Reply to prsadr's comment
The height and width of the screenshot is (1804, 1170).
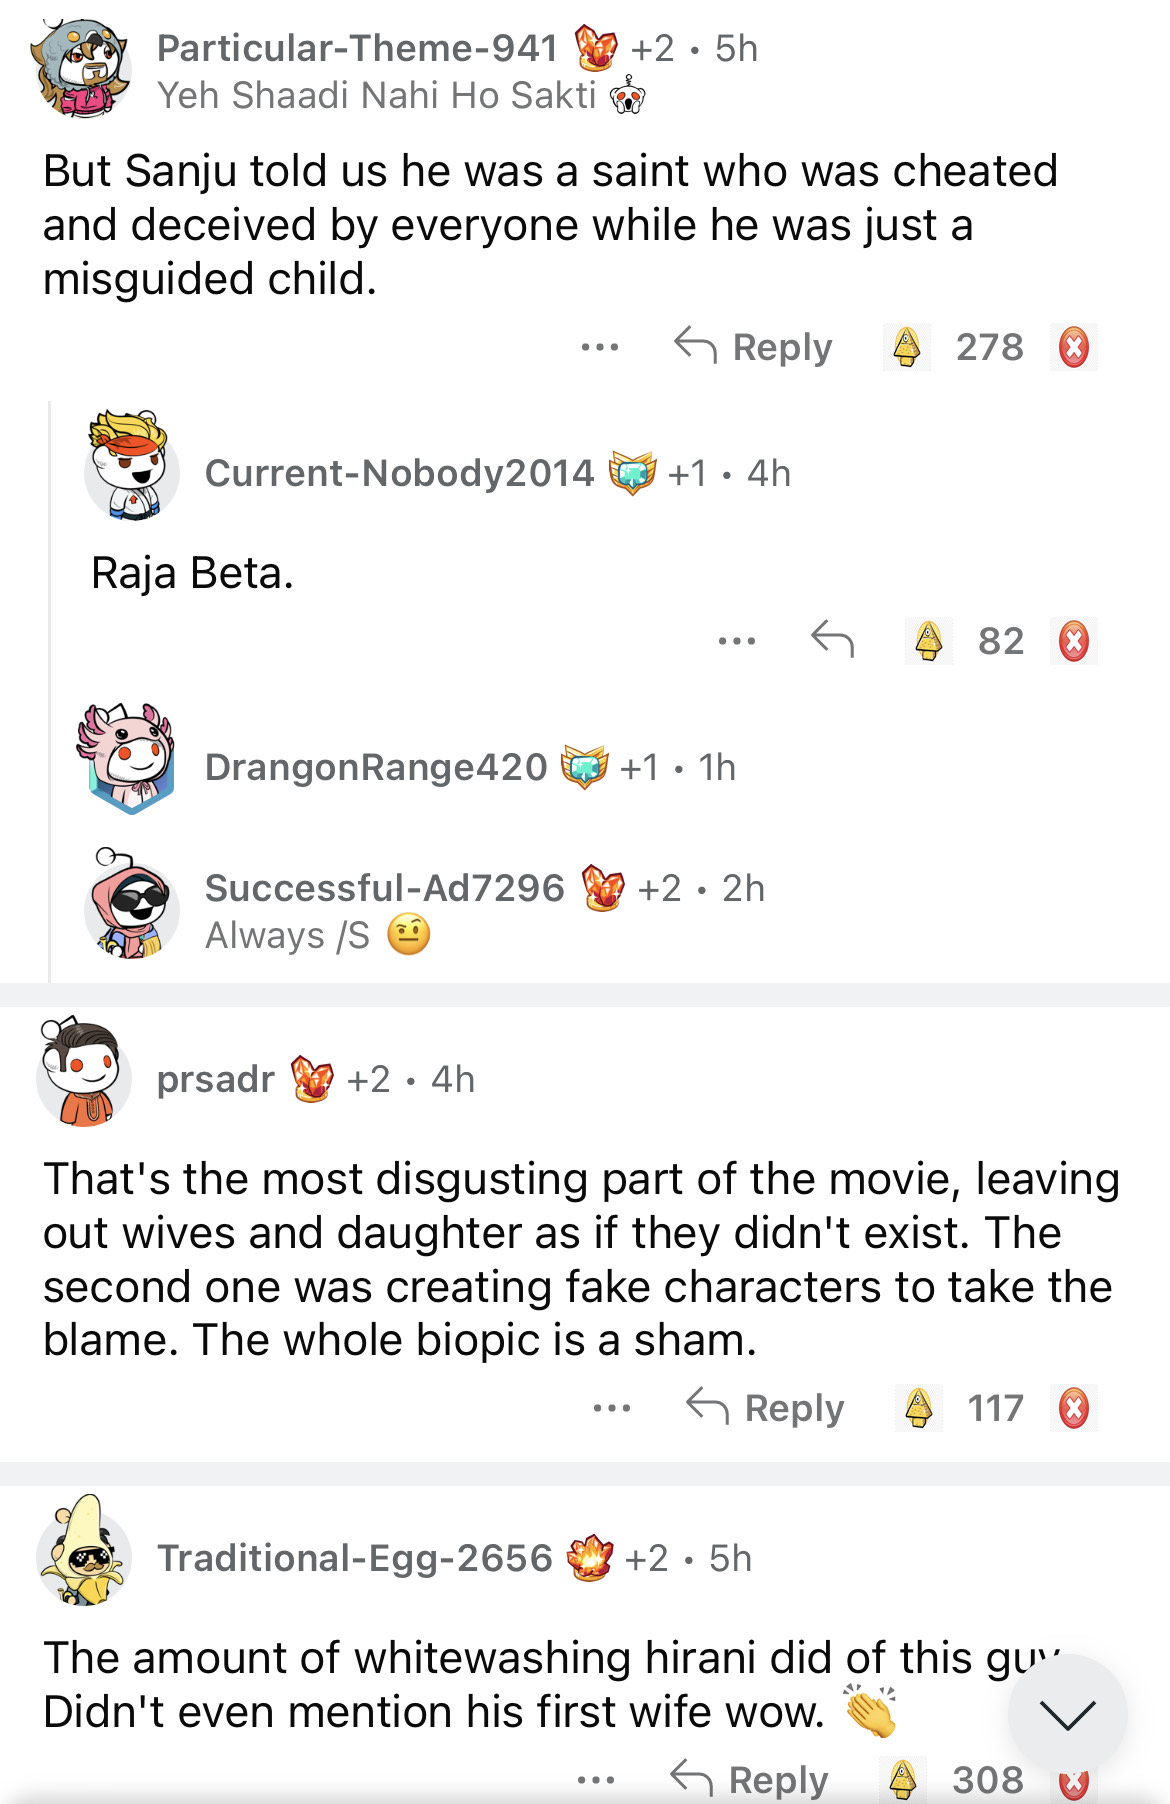pos(765,1408)
